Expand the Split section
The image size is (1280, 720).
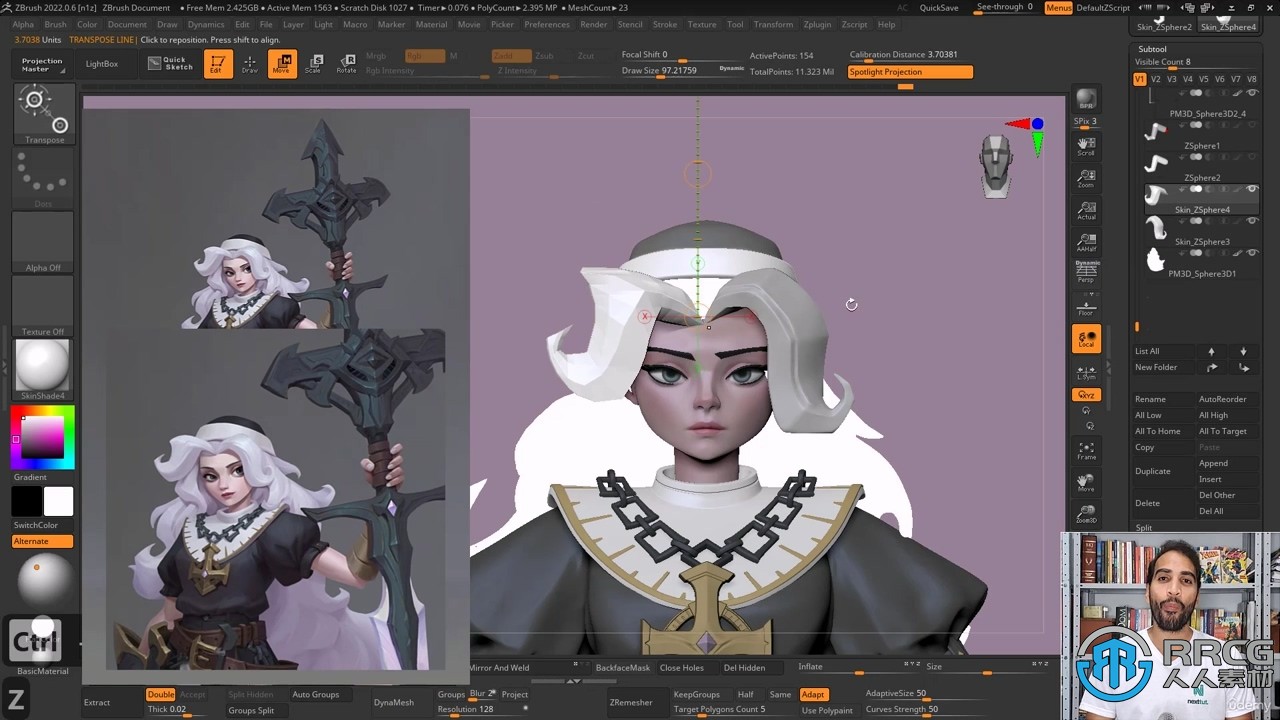(1144, 527)
